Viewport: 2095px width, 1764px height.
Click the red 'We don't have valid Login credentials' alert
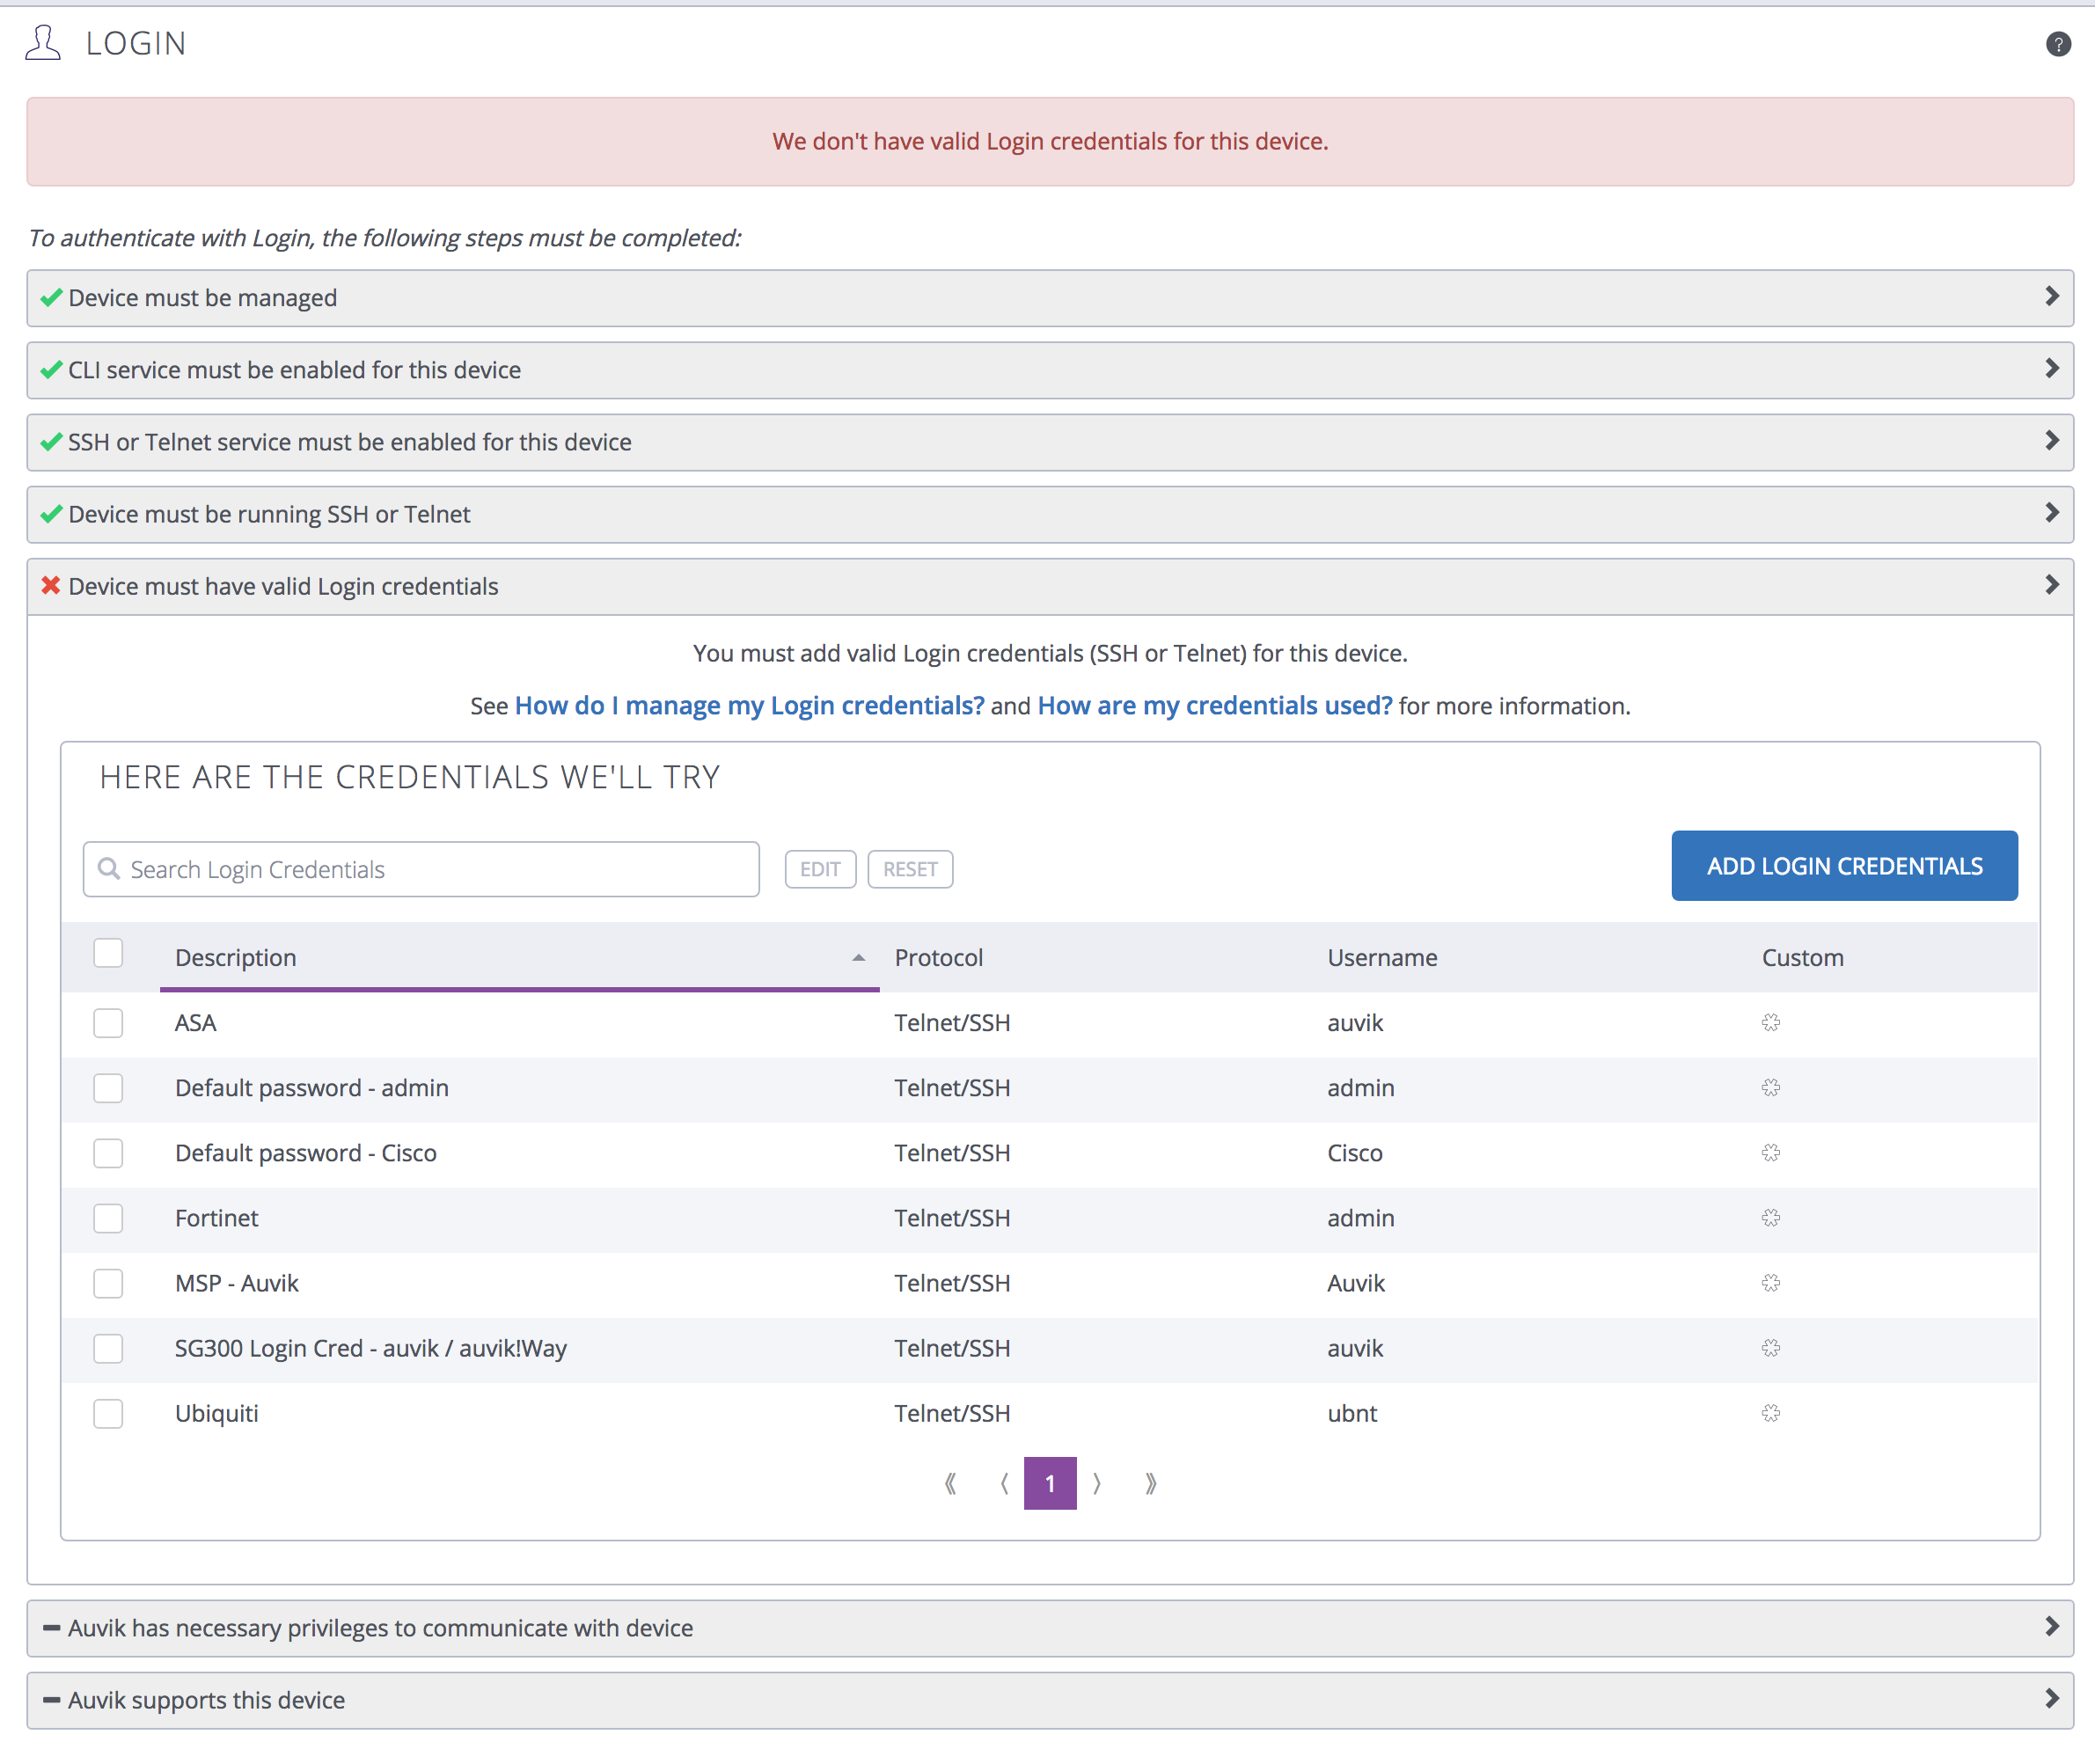[1050, 141]
